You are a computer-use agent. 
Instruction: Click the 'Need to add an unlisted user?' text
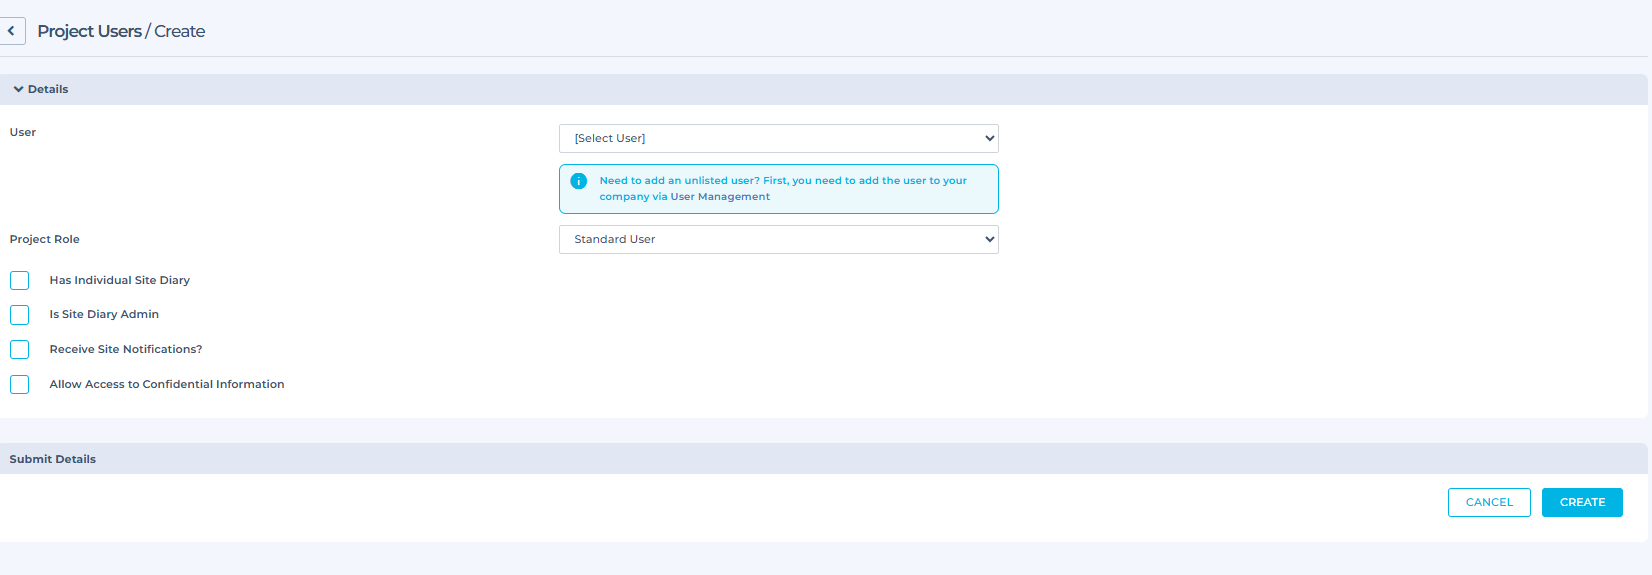point(679,181)
